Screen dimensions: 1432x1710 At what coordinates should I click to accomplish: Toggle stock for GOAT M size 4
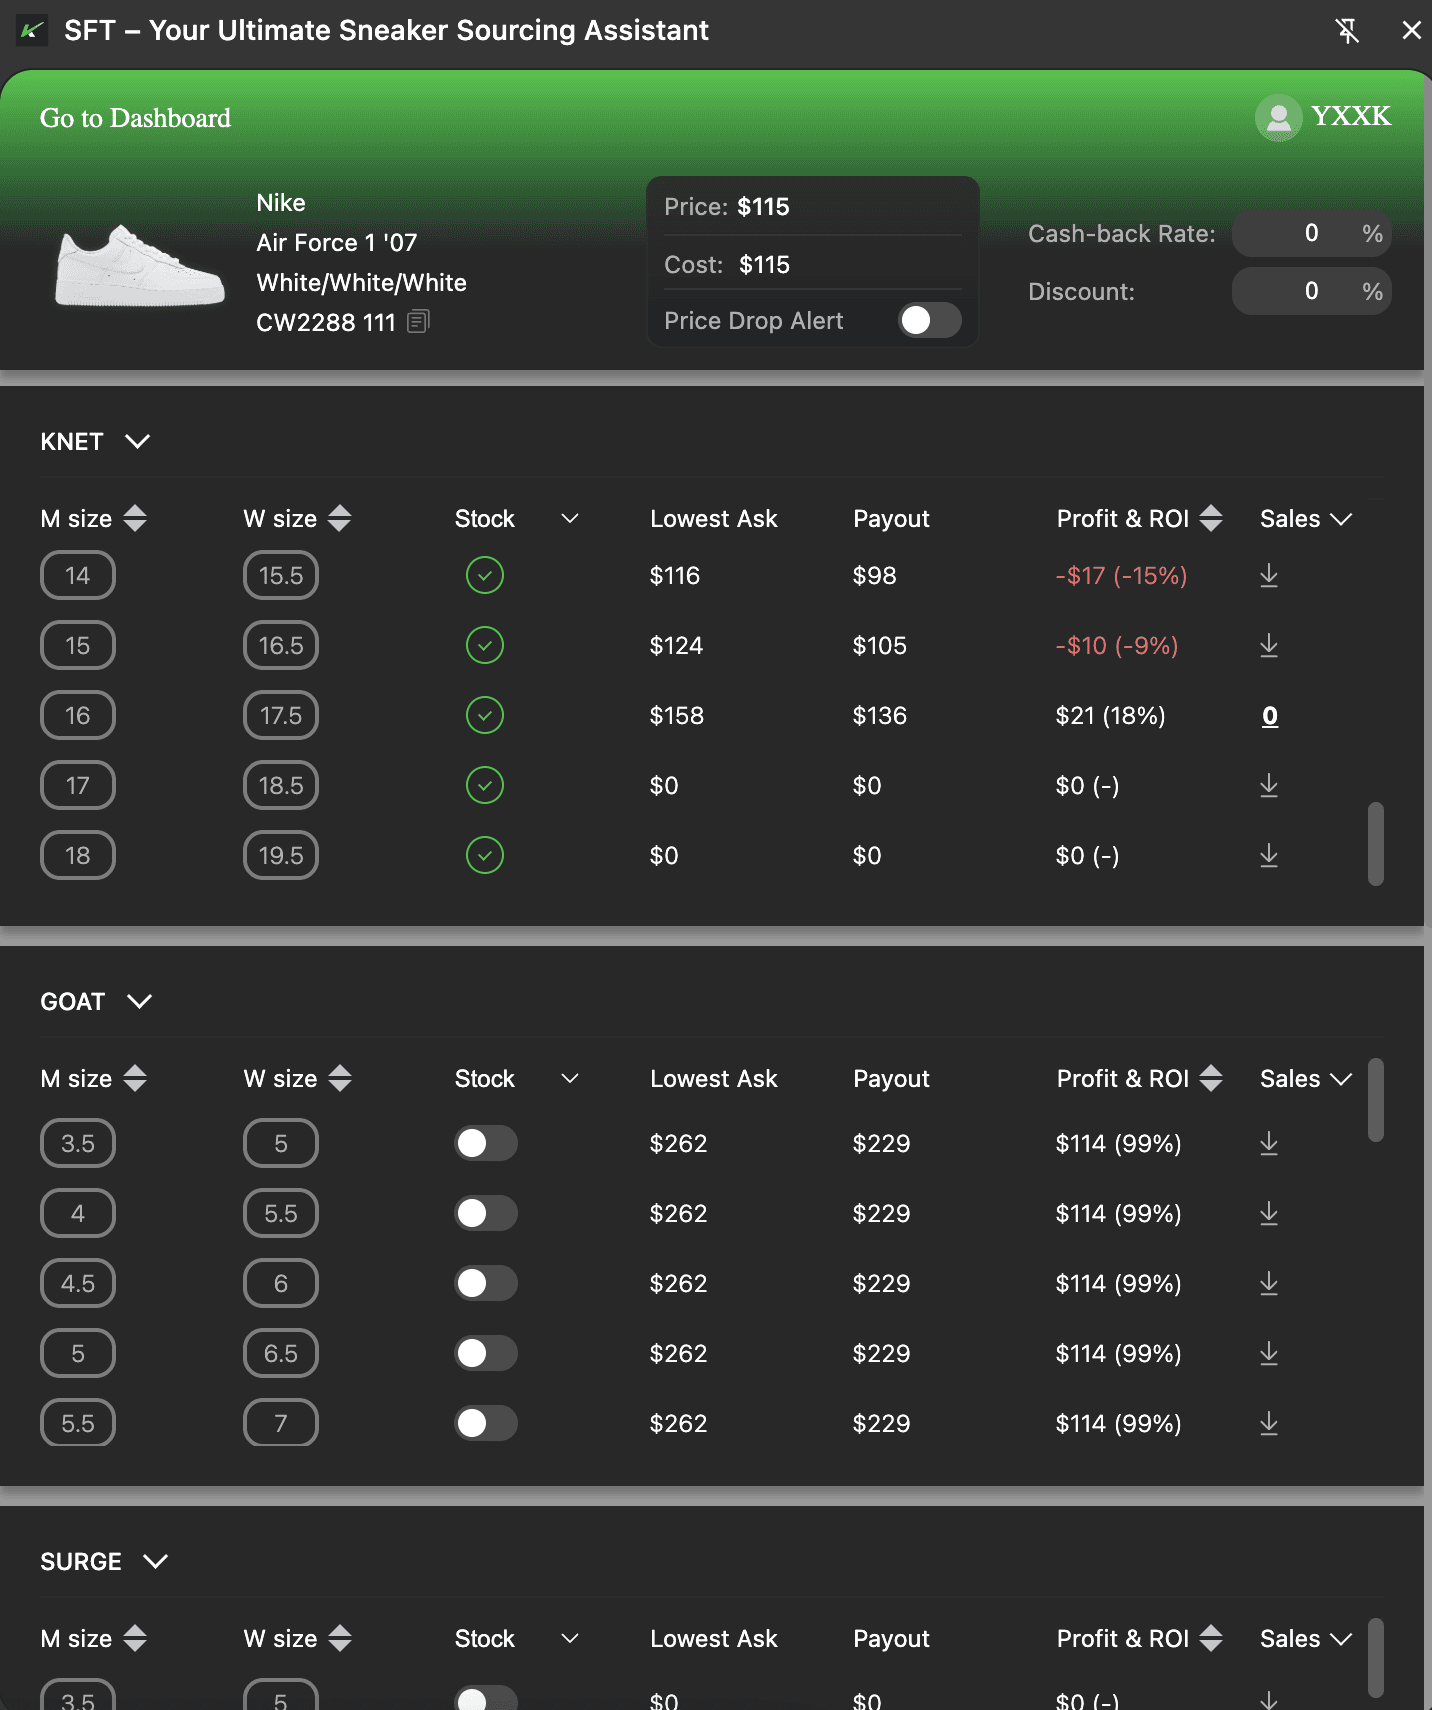pos(486,1213)
